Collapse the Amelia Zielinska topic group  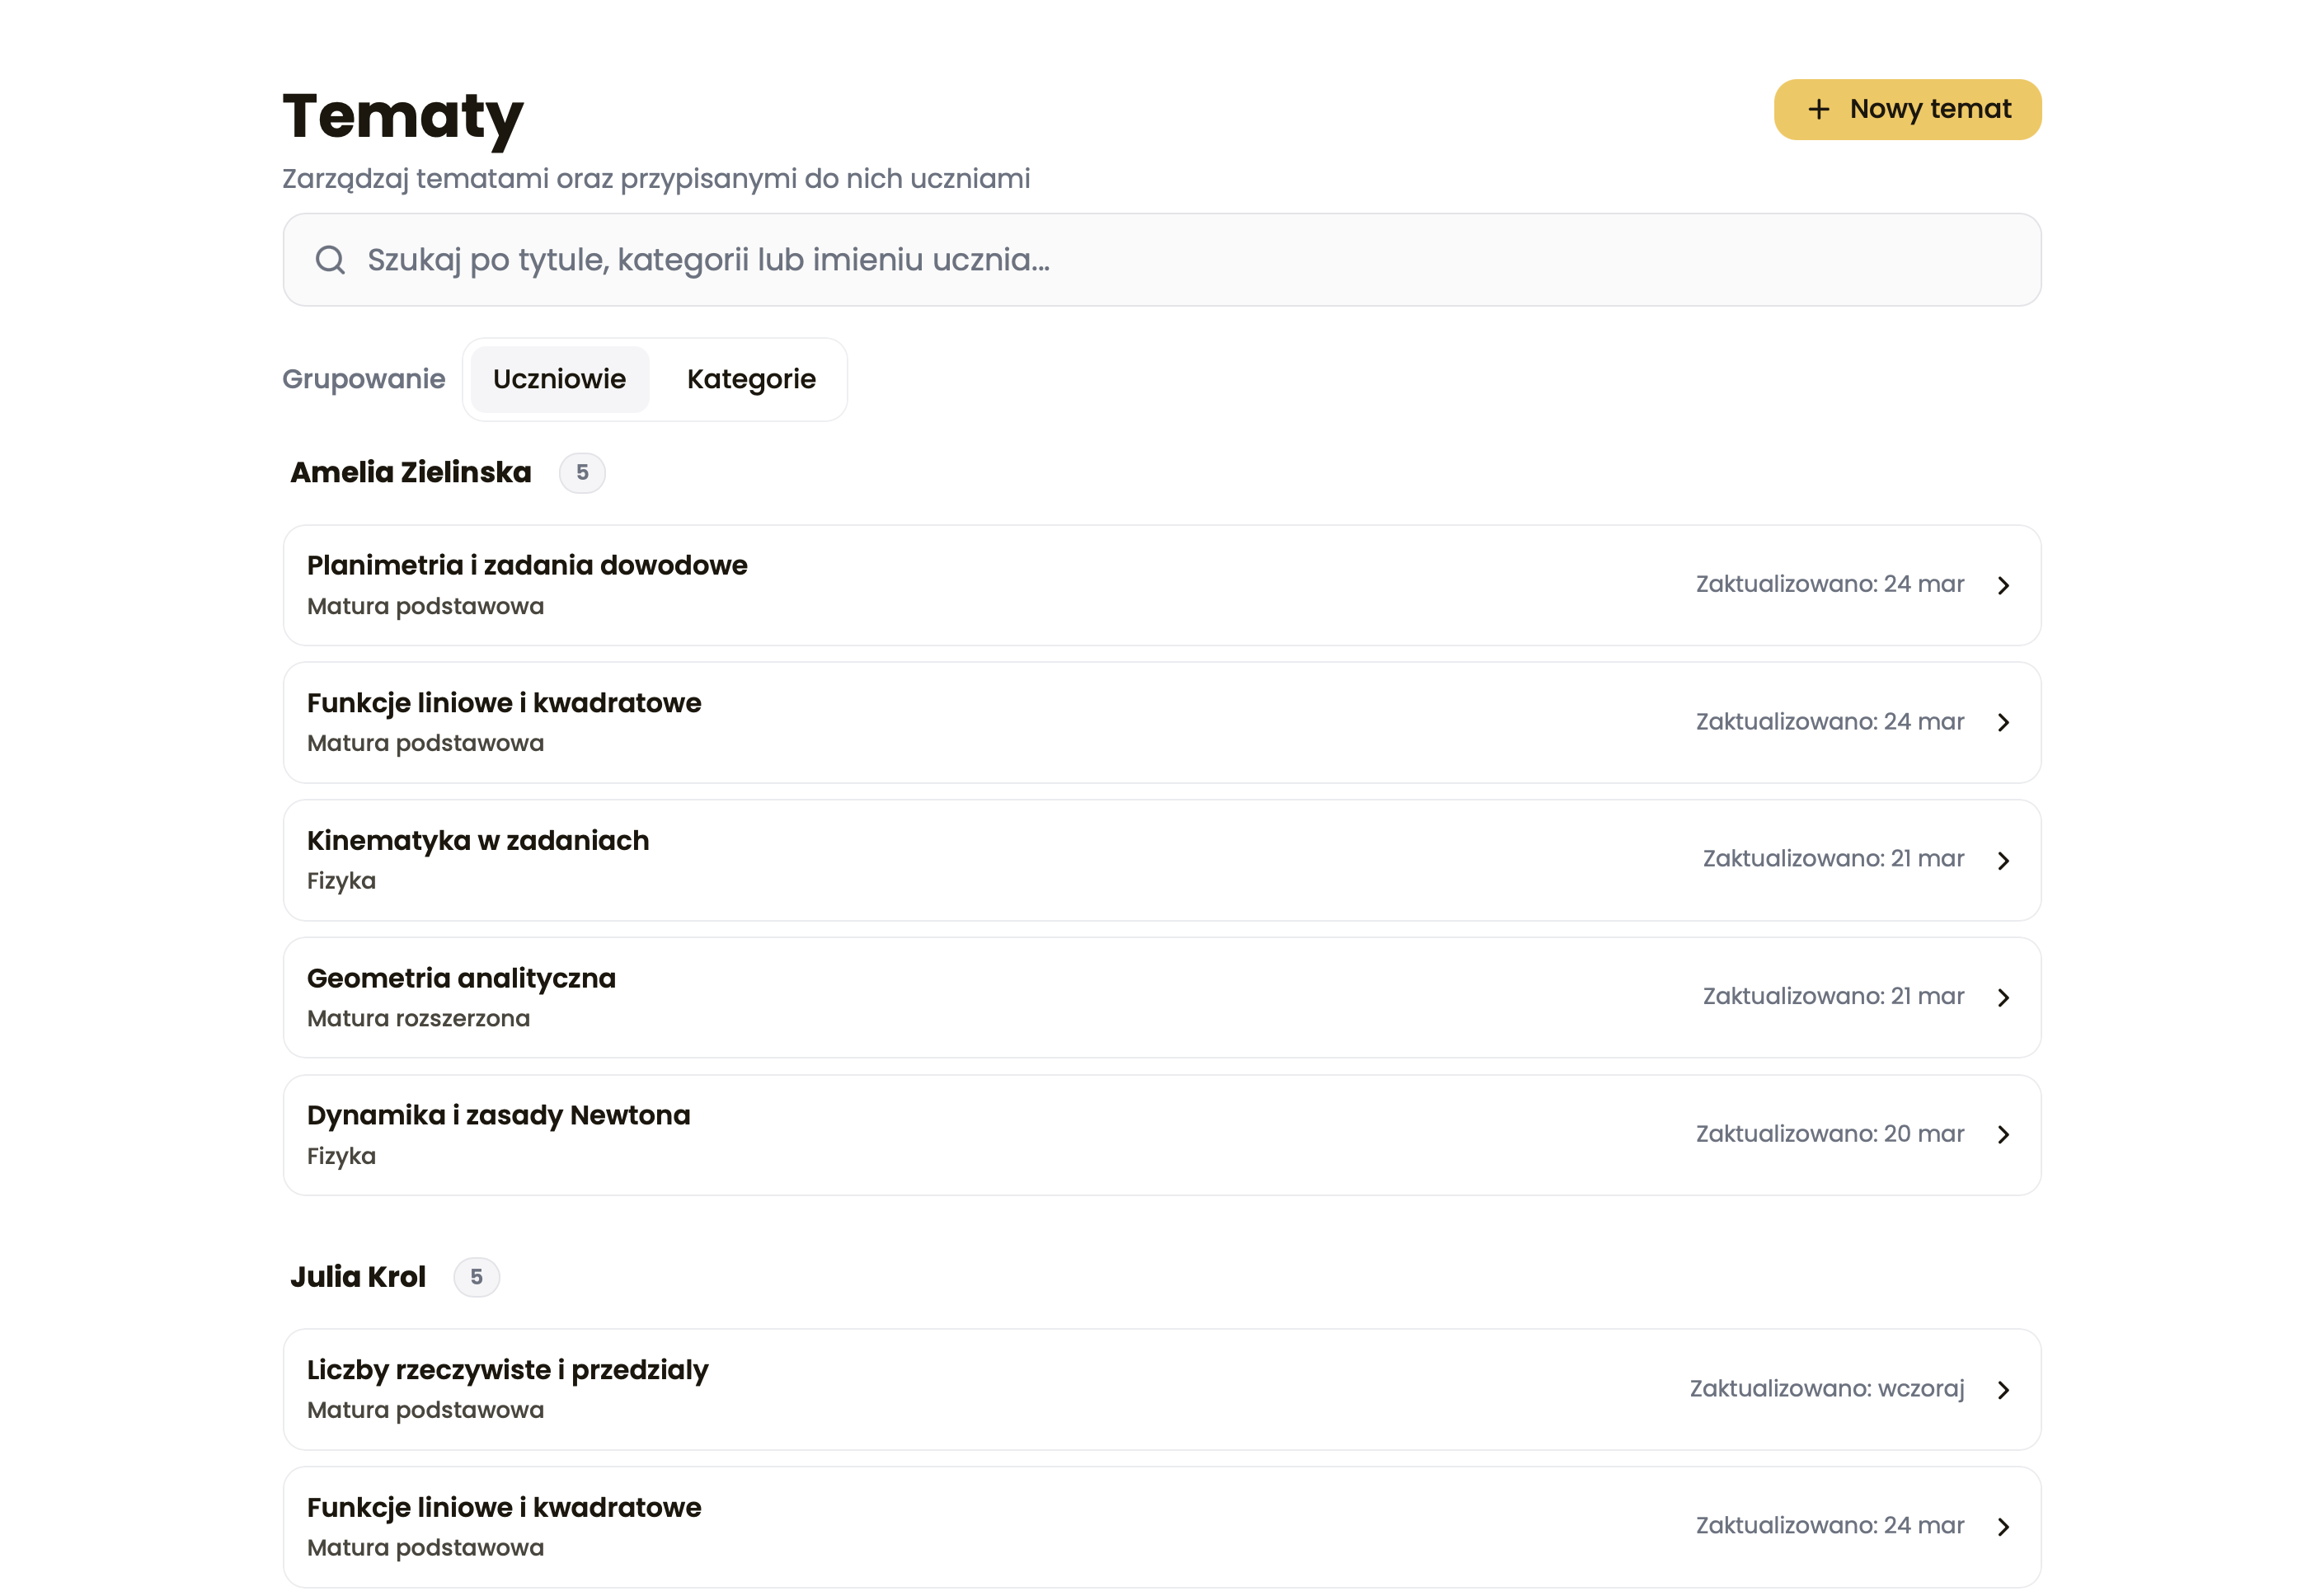click(410, 472)
